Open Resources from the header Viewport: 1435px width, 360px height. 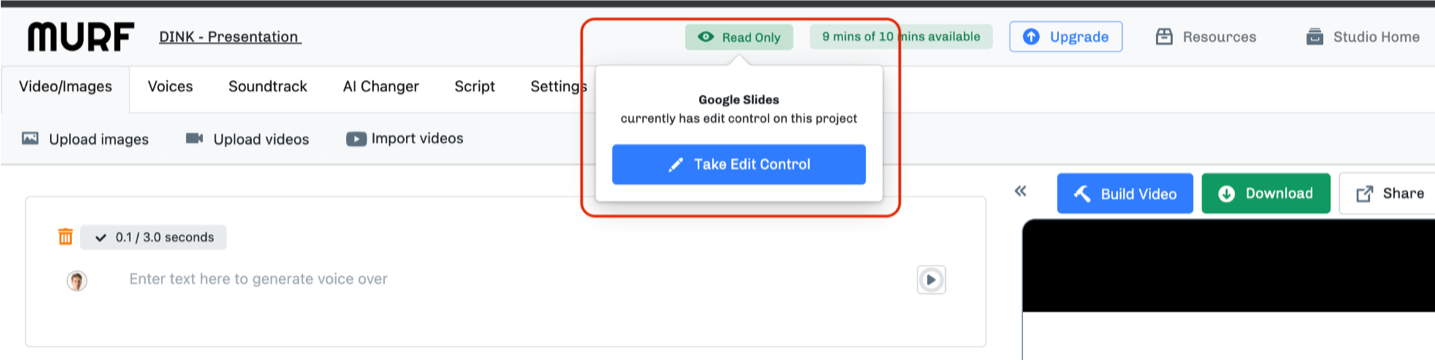coord(1206,37)
